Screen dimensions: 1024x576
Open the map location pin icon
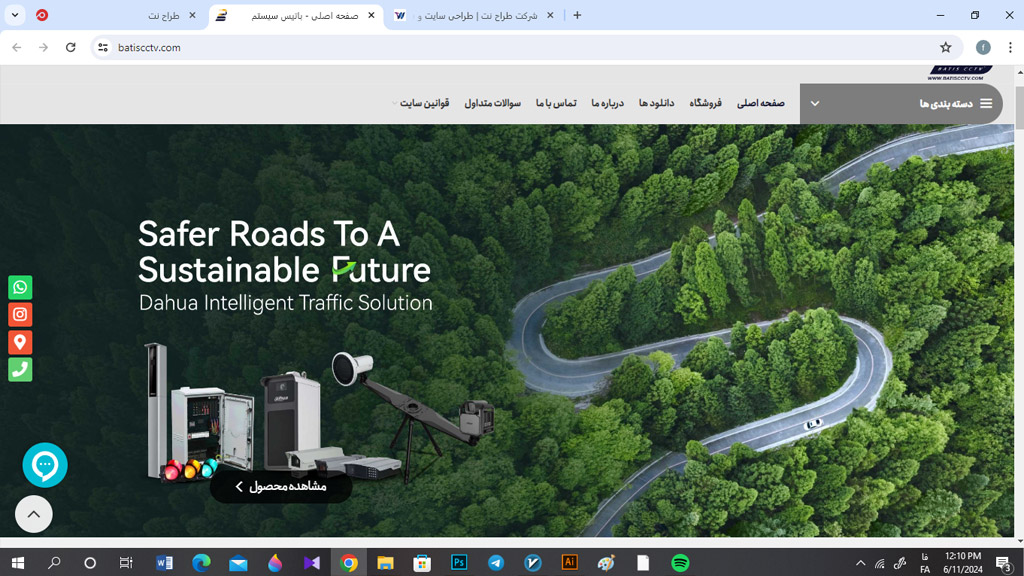pos(20,342)
